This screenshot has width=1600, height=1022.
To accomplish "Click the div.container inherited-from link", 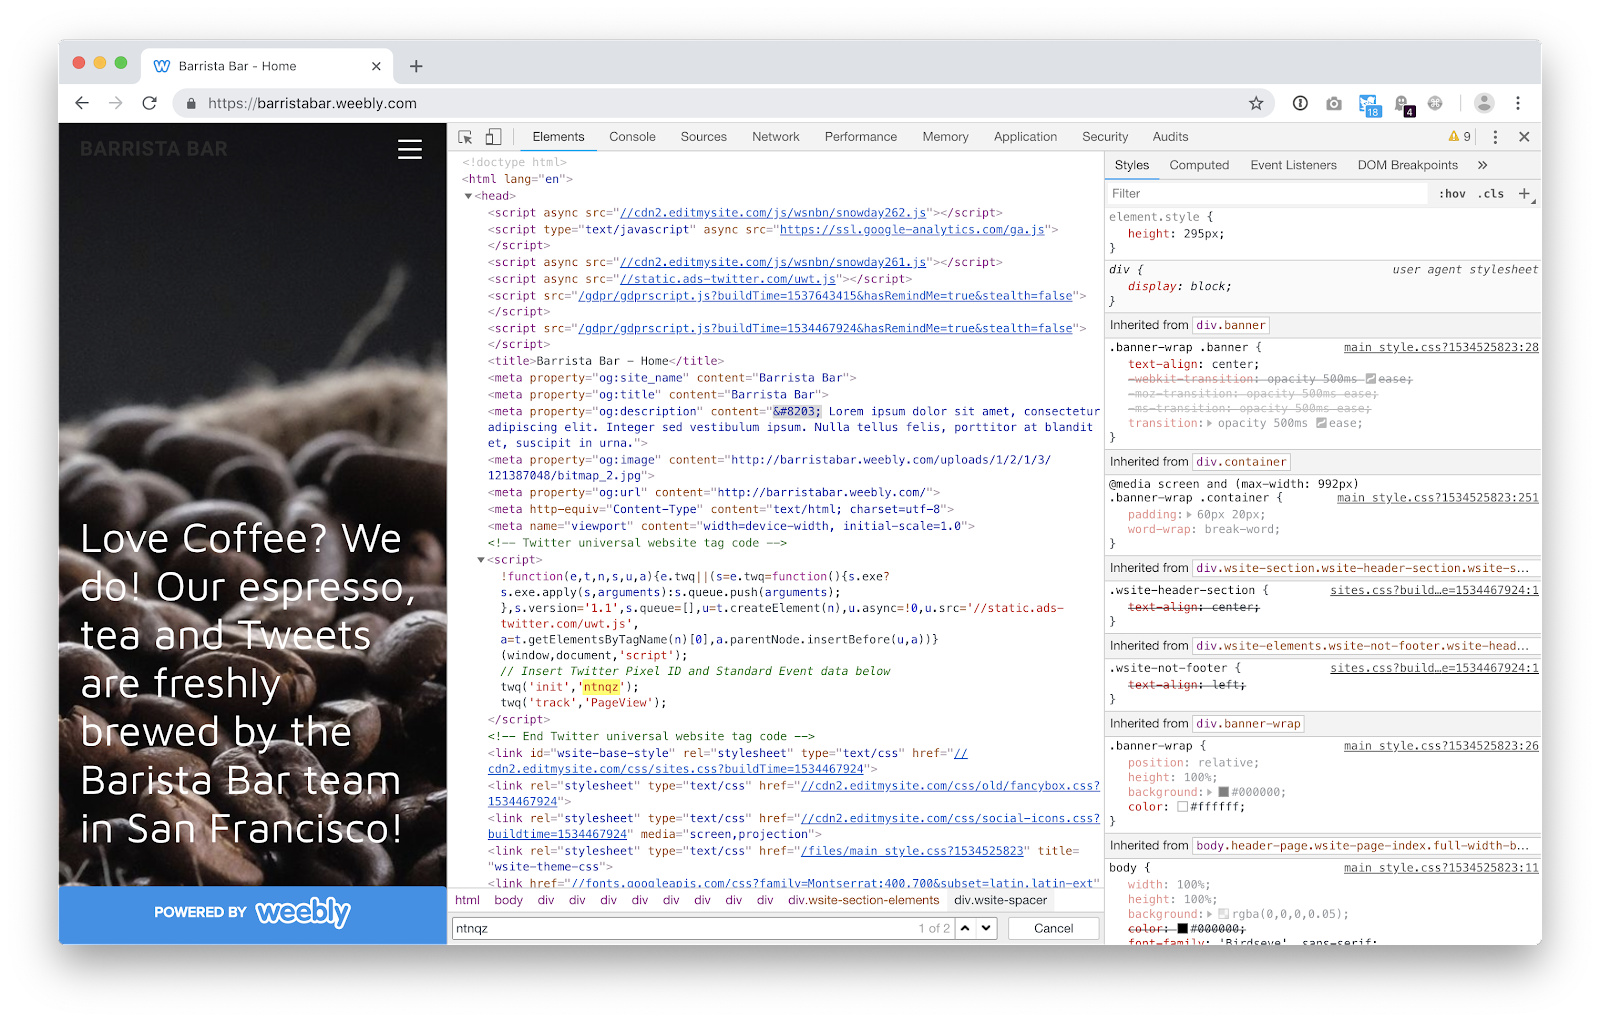I will click(x=1241, y=462).
